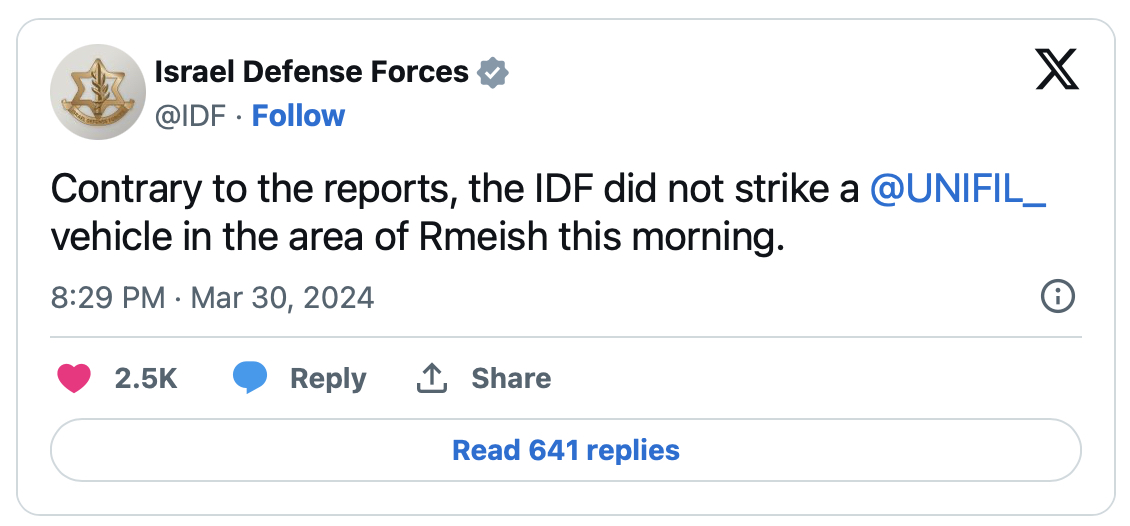This screenshot has width=1130, height=526.
Task: Click the Reply label
Action: 328,378
